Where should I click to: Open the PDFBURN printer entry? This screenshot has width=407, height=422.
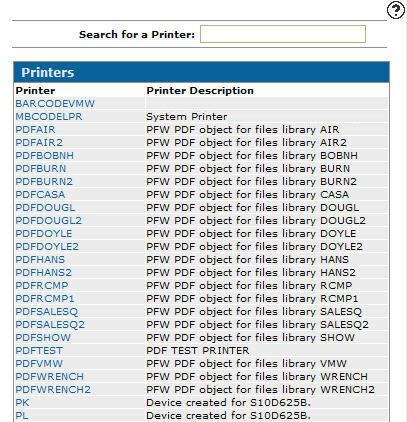coord(41,169)
